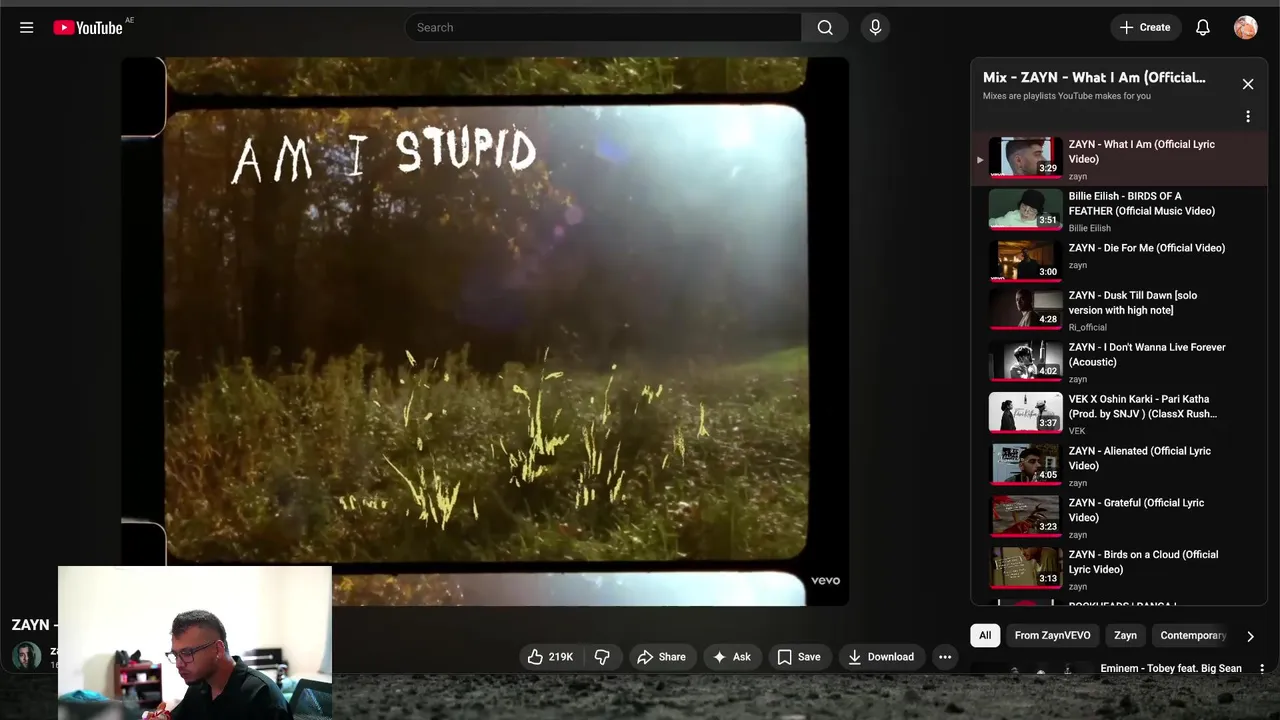Viewport: 1280px width, 720px height.
Task: Open ZAYN - Die For Me thumbnail
Action: 1025,262
